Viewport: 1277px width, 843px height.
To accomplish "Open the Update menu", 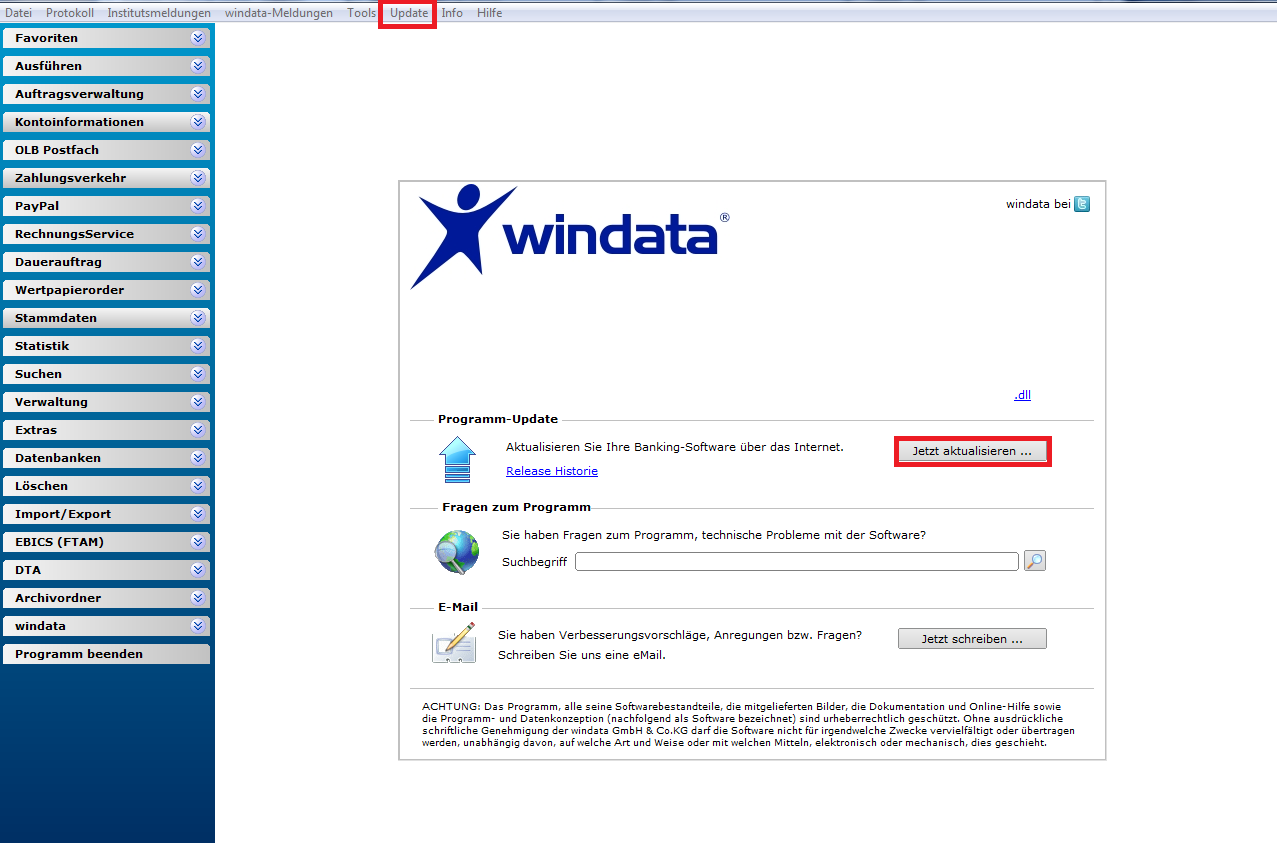I will (x=409, y=13).
